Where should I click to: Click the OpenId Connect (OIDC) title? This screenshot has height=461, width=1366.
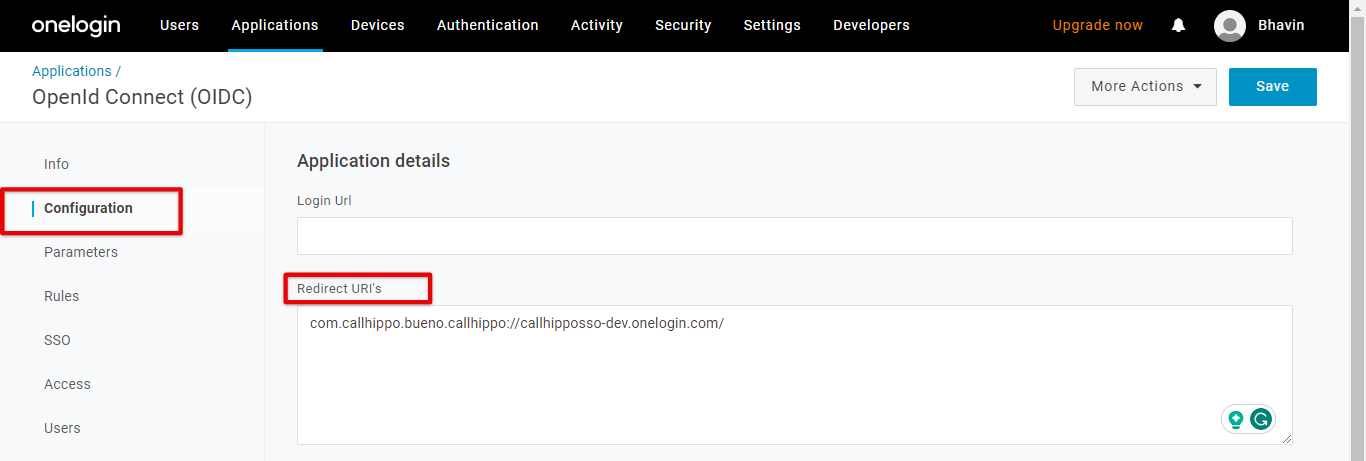pyautogui.click(x=142, y=97)
